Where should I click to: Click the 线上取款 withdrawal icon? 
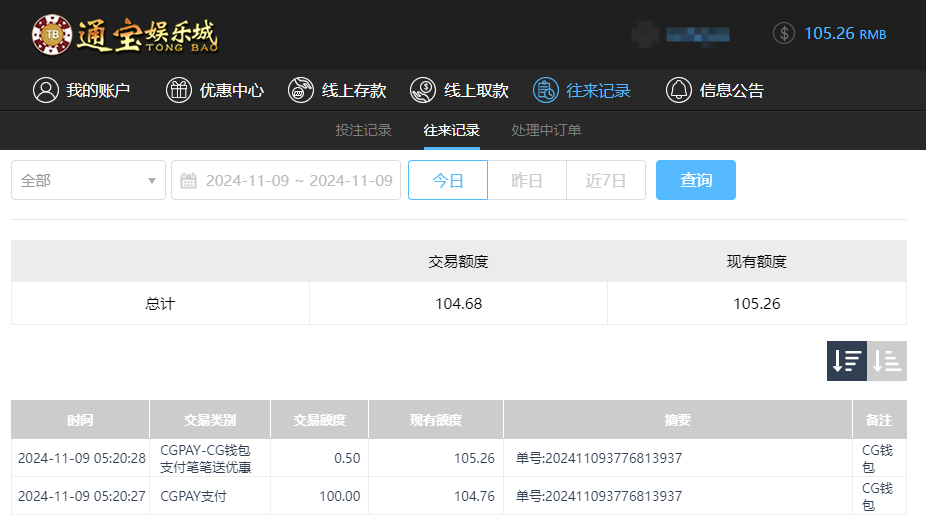pyautogui.click(x=423, y=90)
